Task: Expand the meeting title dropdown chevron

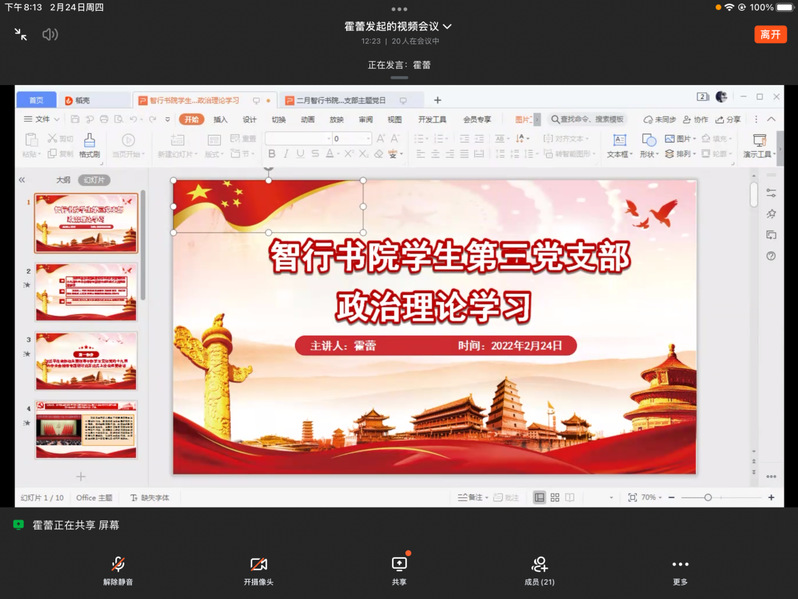Action: (448, 26)
